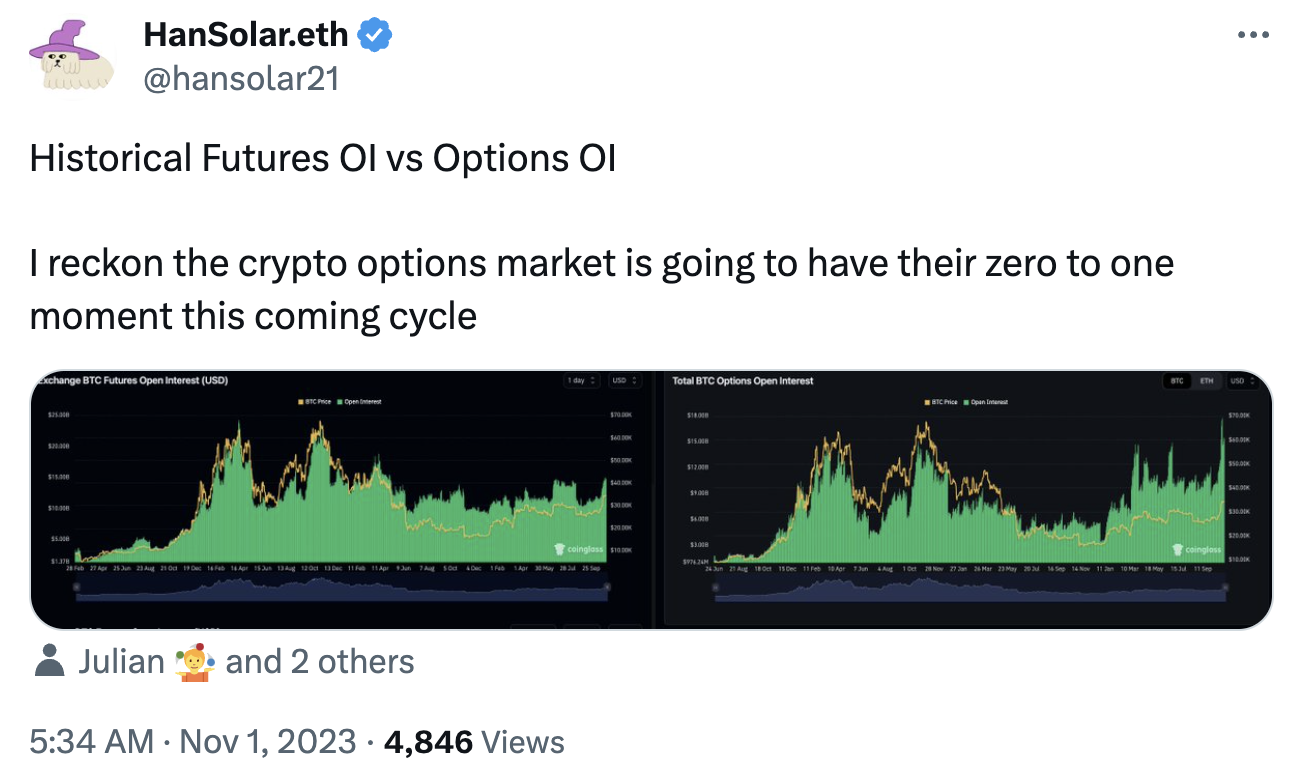This screenshot has height=776, width=1294.
Task: Open the USD dropdown on options chart
Action: point(1242,381)
